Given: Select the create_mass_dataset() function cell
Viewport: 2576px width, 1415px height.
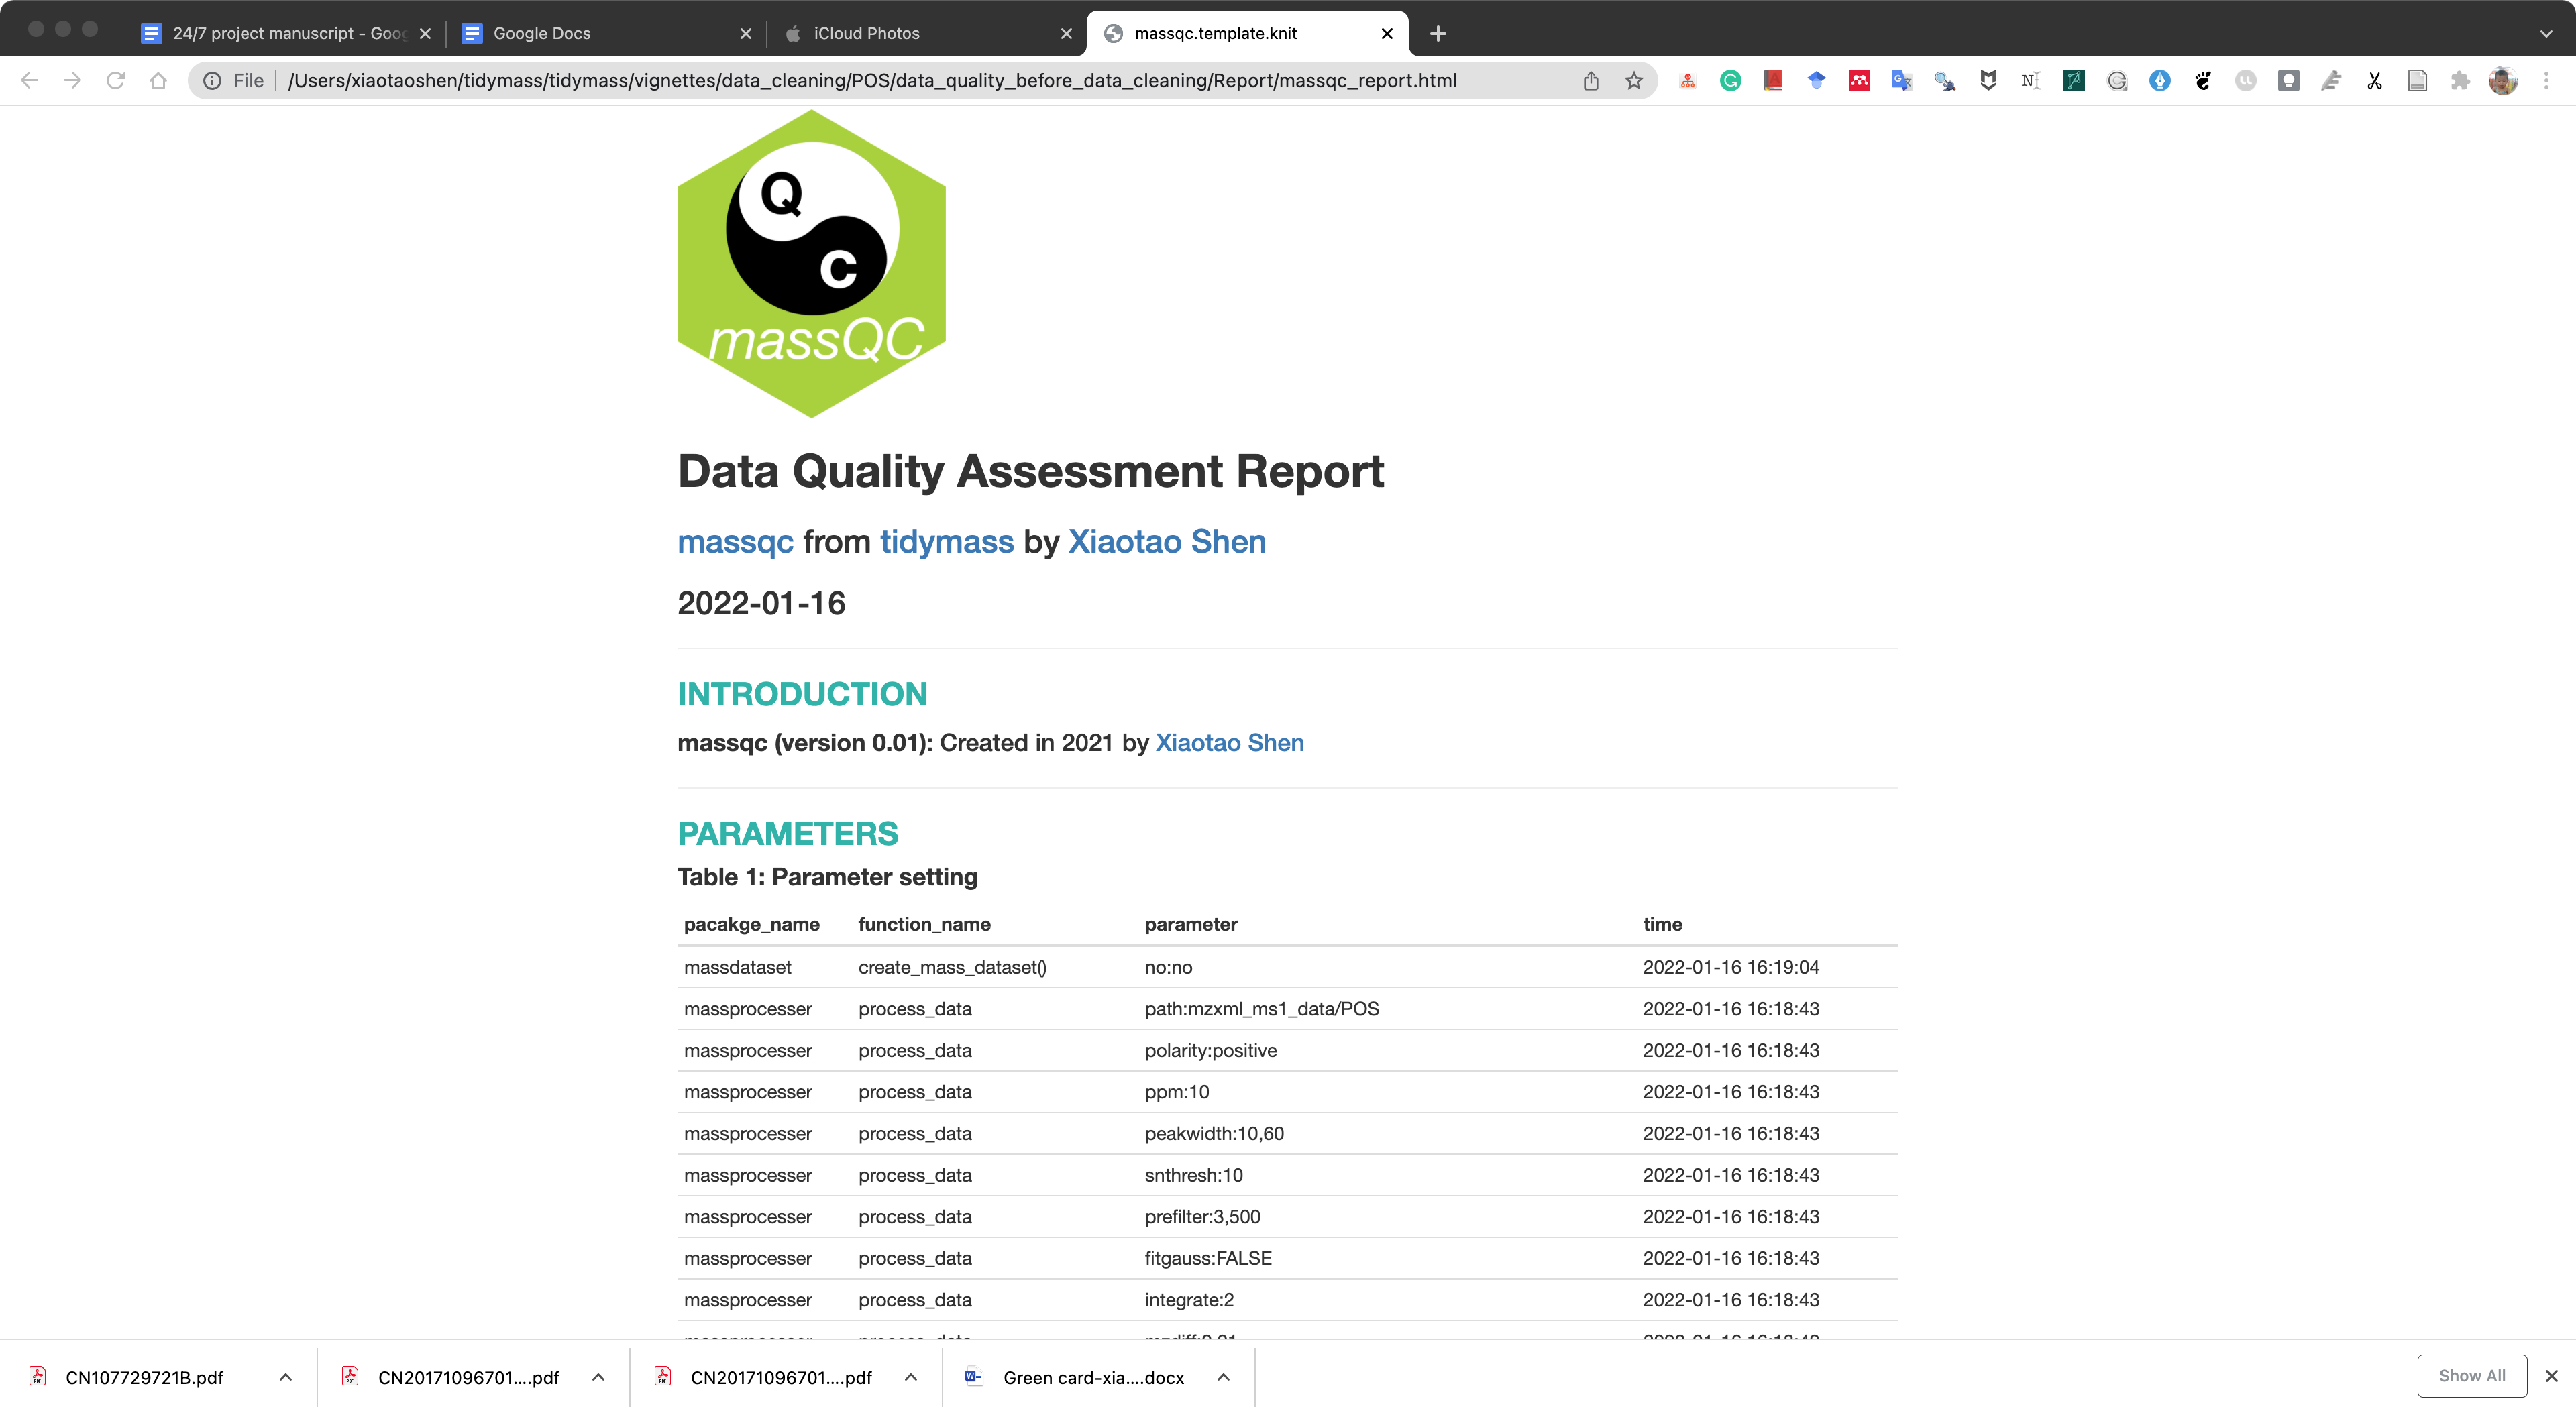Looking at the screenshot, I should (x=952, y=967).
